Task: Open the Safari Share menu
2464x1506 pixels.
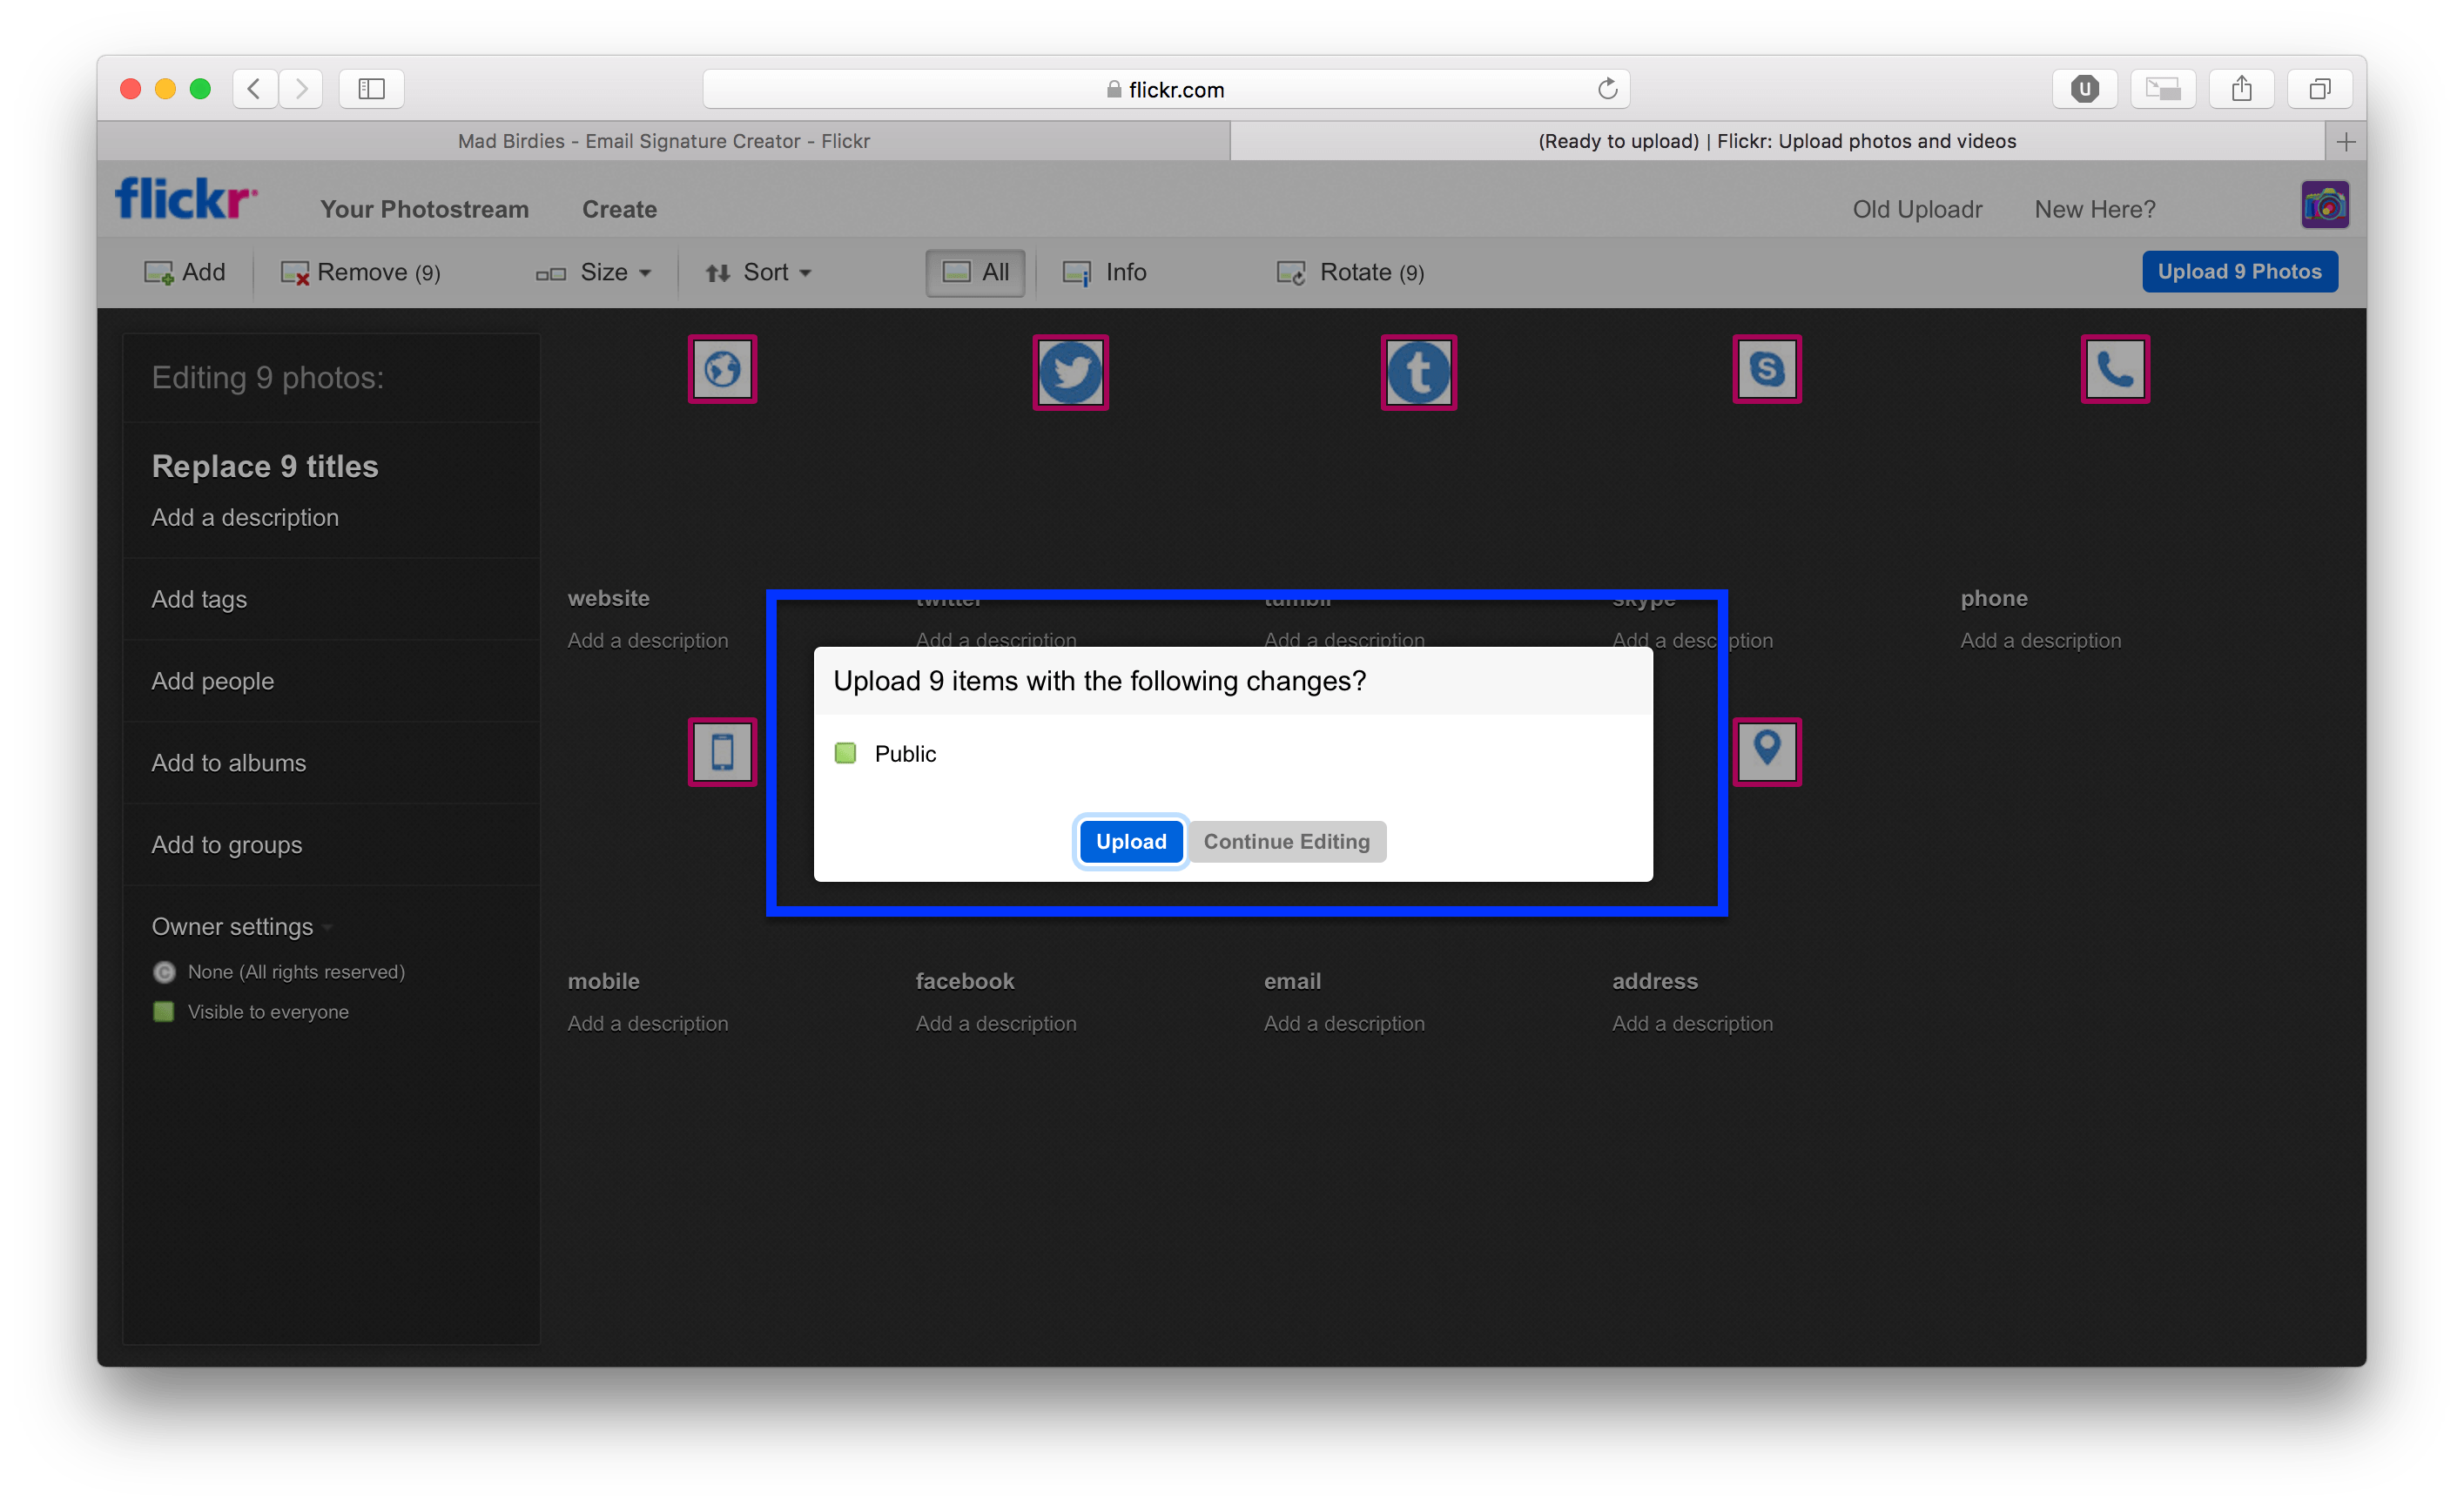Action: coord(2241,89)
